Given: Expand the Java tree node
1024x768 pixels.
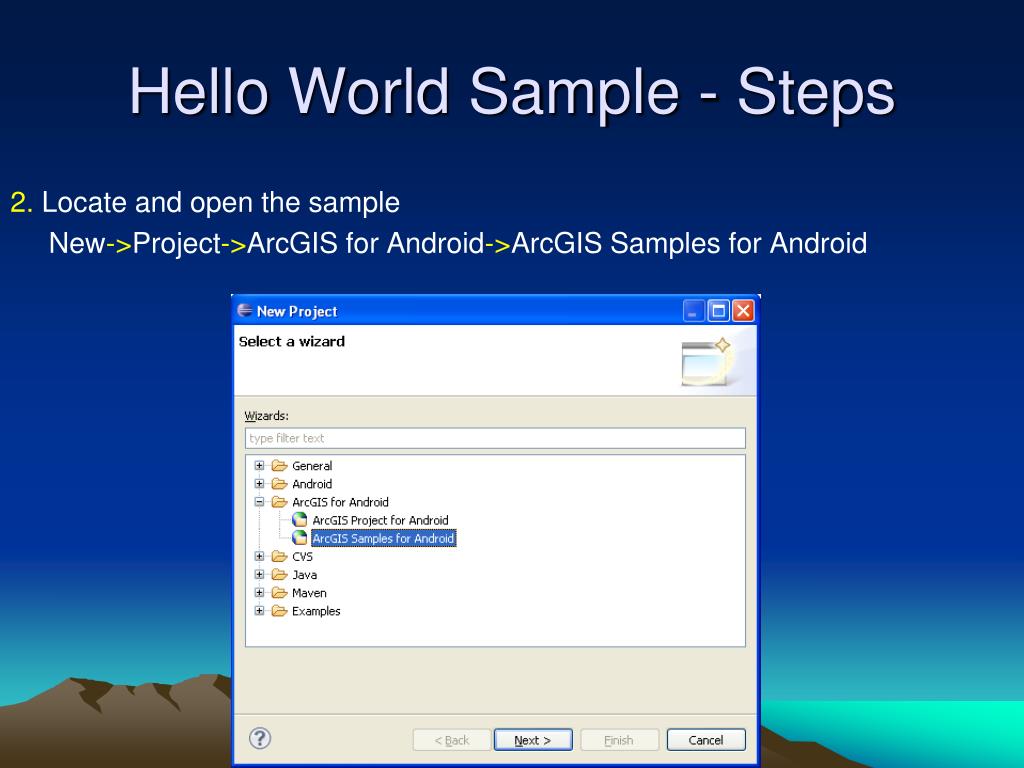Looking at the screenshot, I should (x=259, y=575).
